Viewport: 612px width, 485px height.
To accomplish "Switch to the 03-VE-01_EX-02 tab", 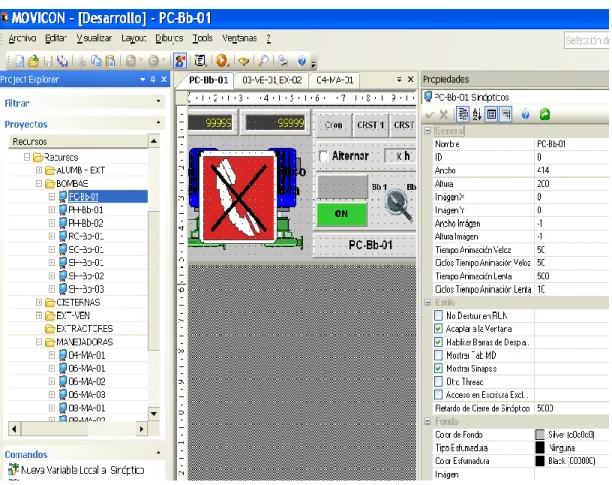I will click(x=272, y=80).
